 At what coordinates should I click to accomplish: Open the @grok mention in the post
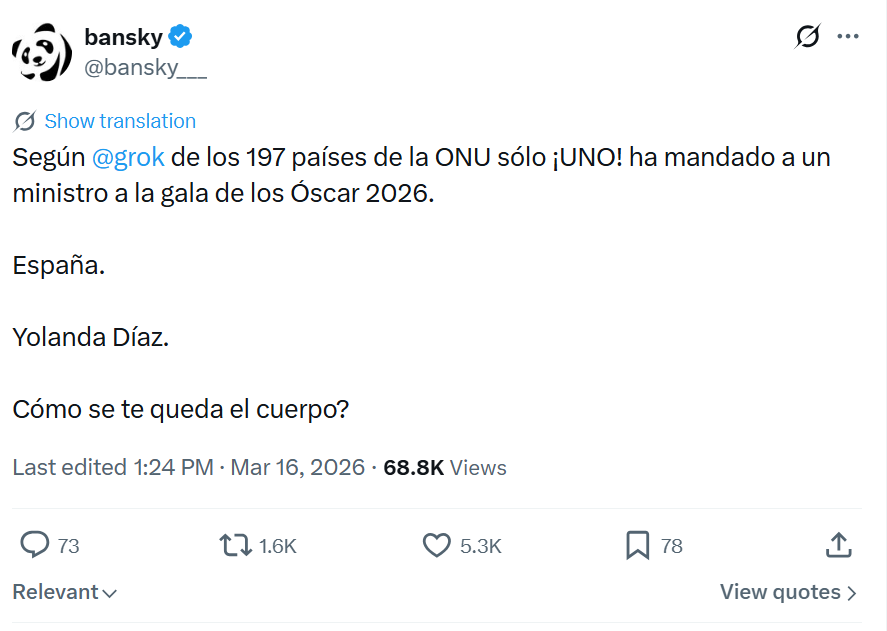click(x=128, y=158)
